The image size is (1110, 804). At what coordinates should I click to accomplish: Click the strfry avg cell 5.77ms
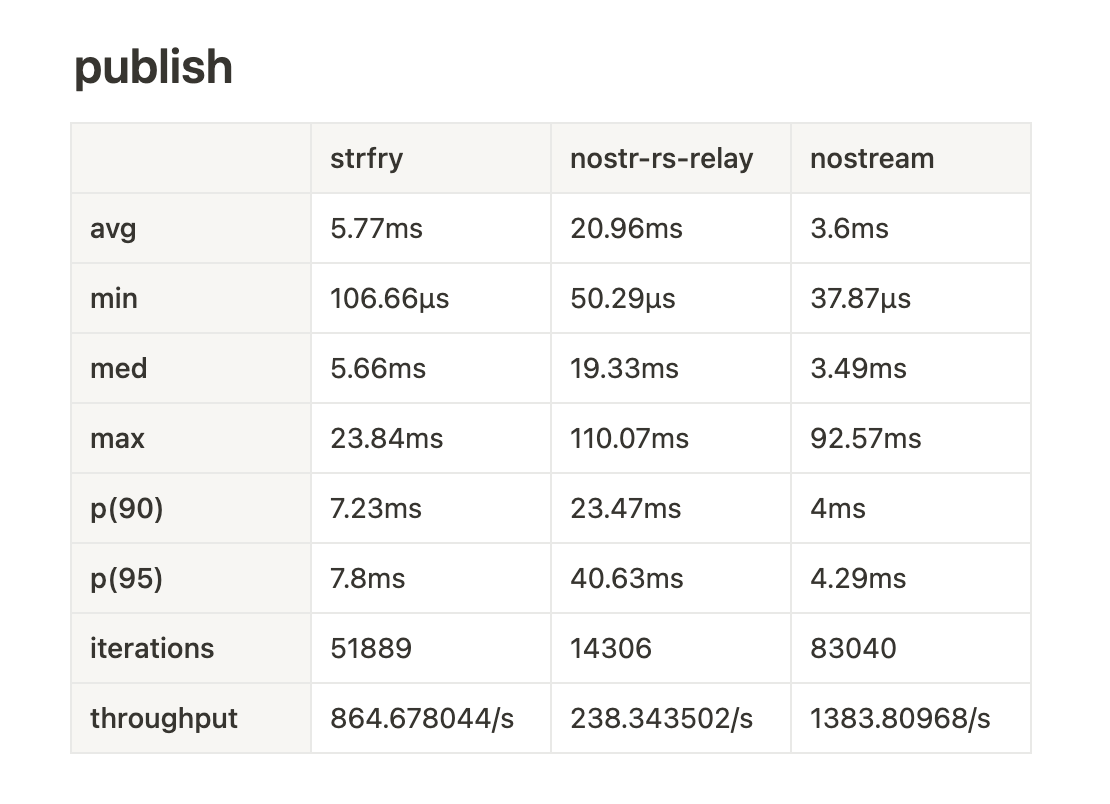376,228
